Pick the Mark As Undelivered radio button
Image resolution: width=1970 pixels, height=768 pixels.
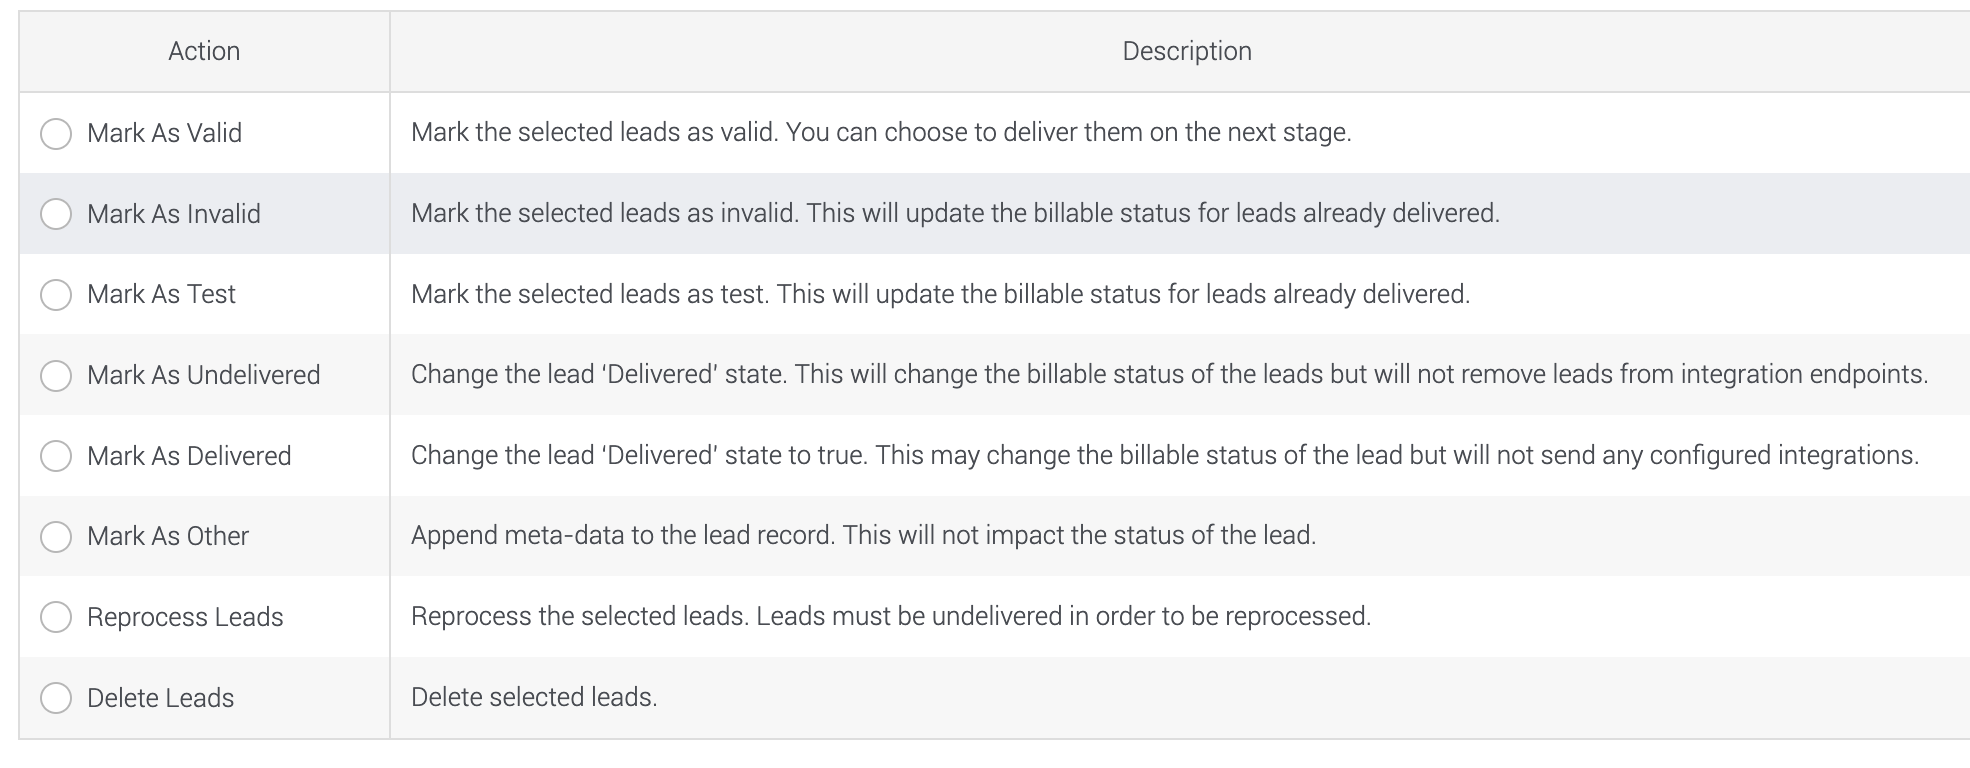(x=56, y=375)
